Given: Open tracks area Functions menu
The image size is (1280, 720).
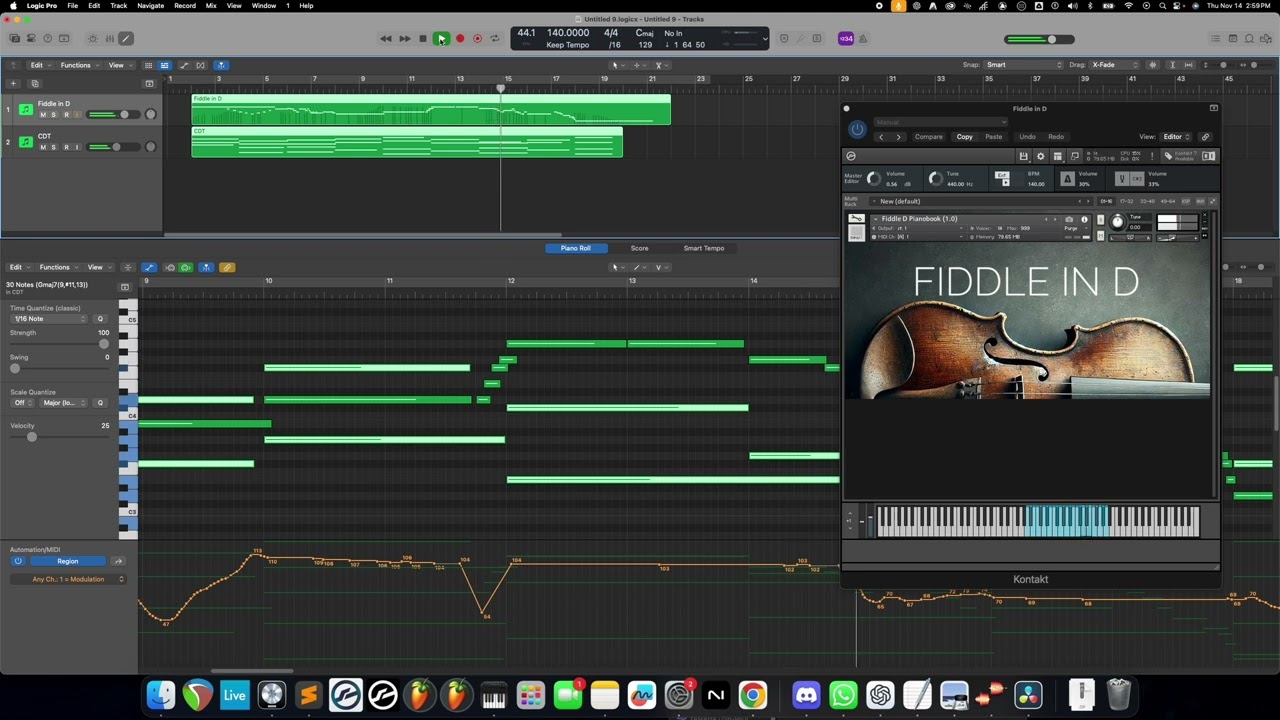Looking at the screenshot, I should click(x=78, y=65).
